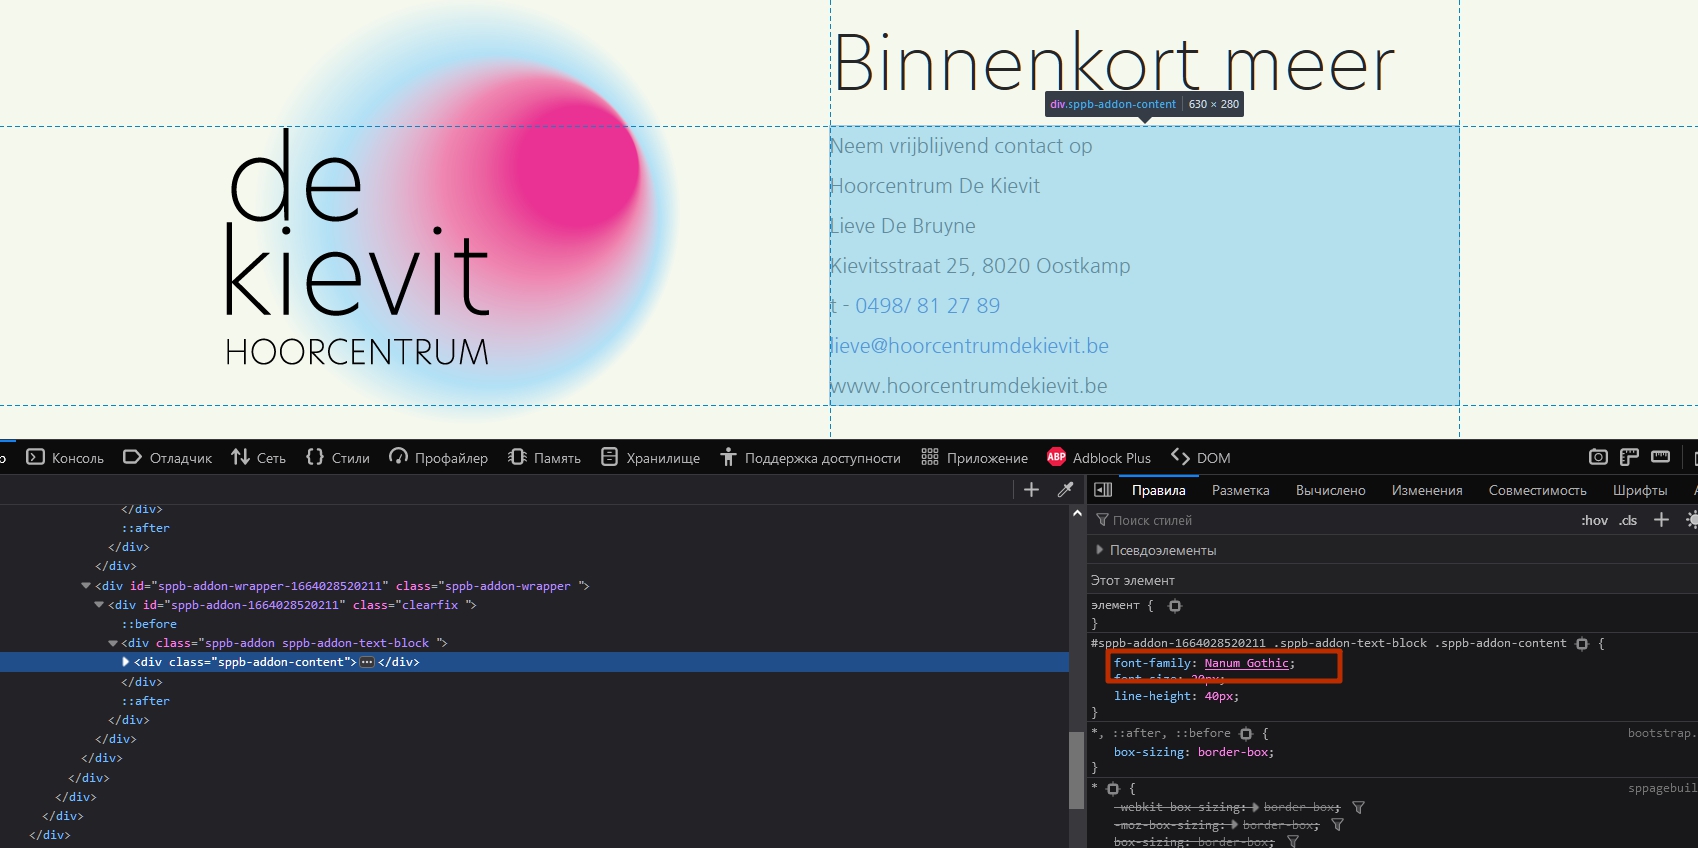Add new style rule with plus icon
Image resolution: width=1698 pixels, height=848 pixels.
pos(1661,520)
